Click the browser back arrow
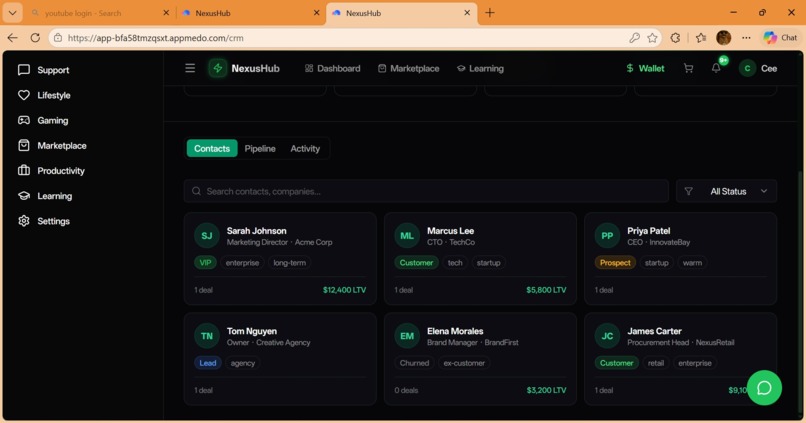Screen dimensions: 806x423 point(12,38)
